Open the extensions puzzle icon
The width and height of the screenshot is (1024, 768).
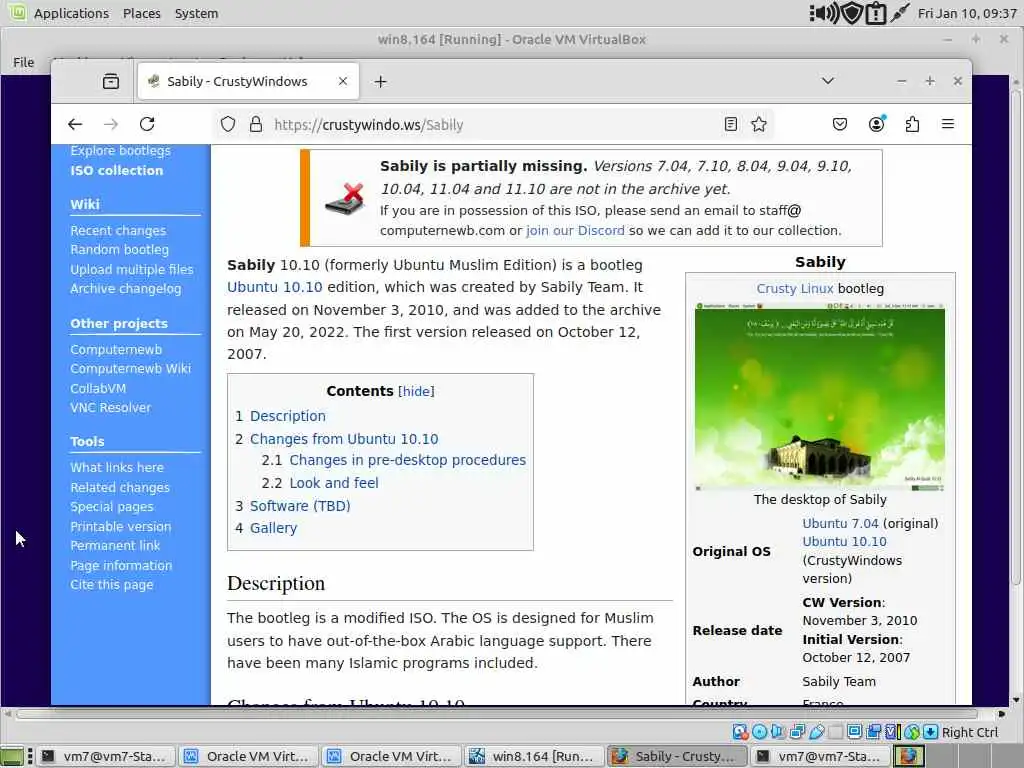click(912, 124)
